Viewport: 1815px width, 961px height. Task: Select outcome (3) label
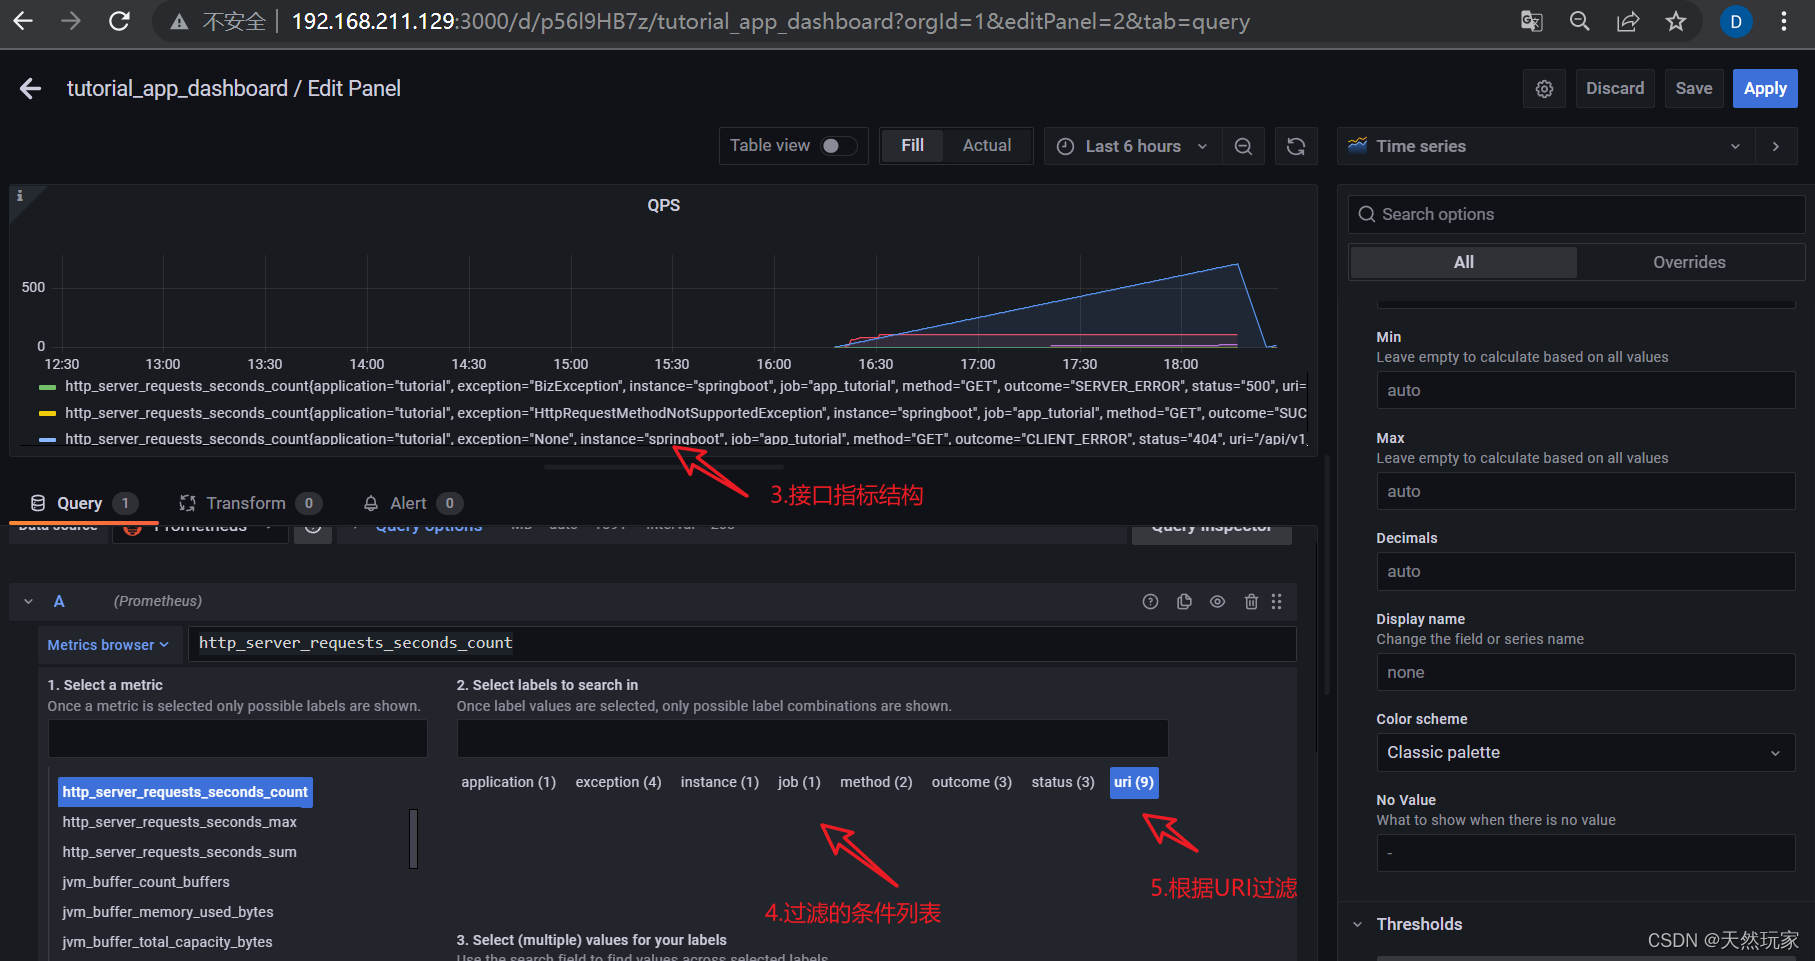pyautogui.click(x=972, y=783)
